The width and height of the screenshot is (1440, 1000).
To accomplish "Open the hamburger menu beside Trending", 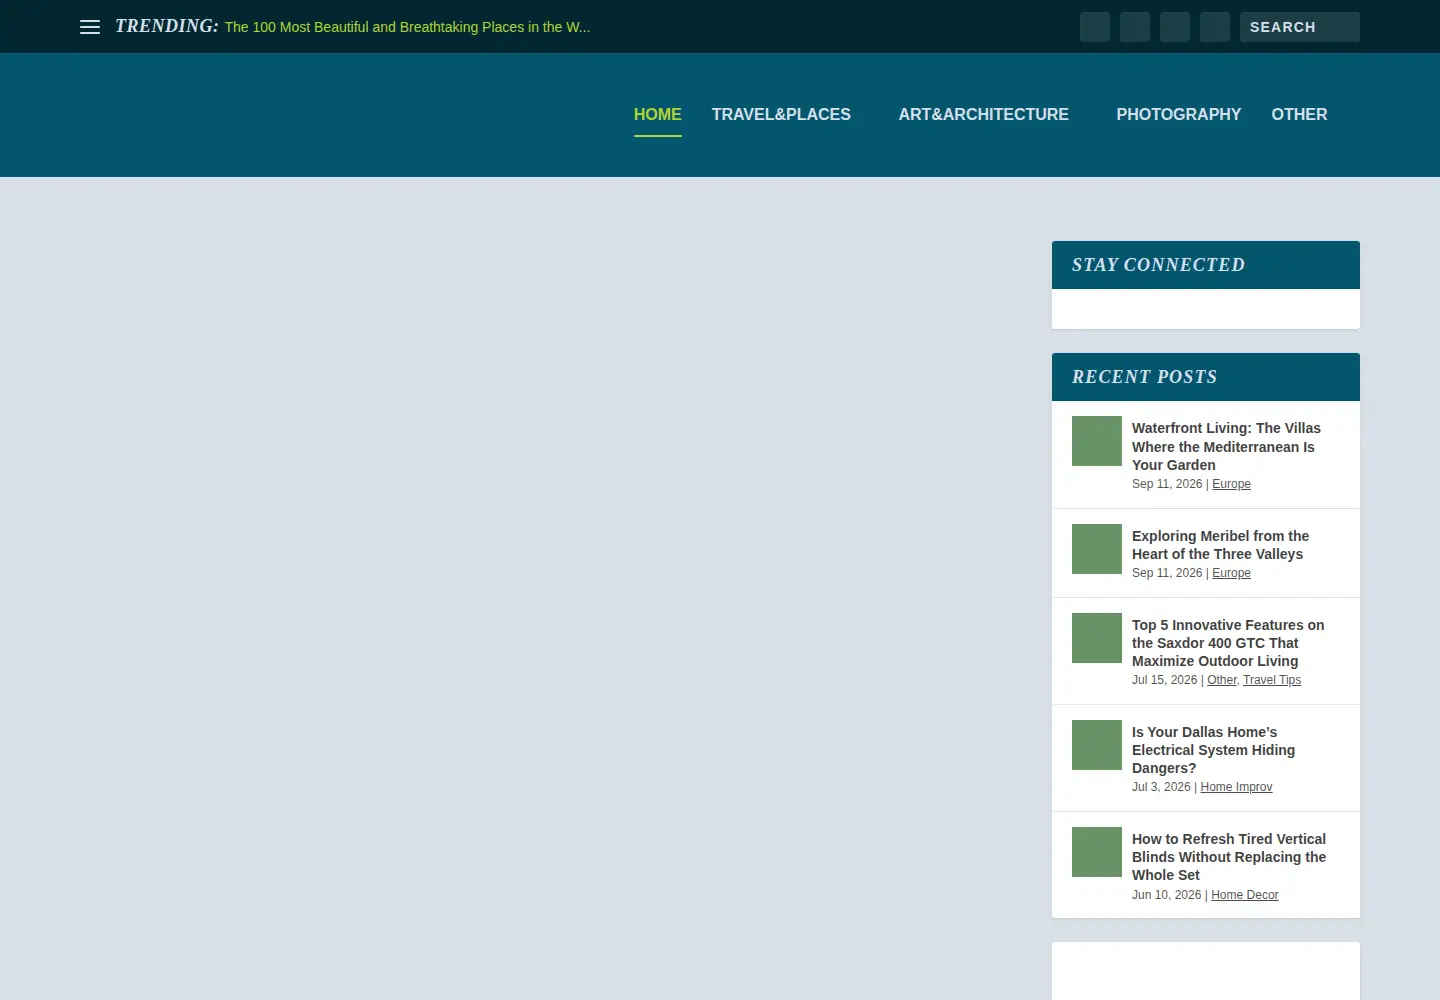I will click(90, 27).
